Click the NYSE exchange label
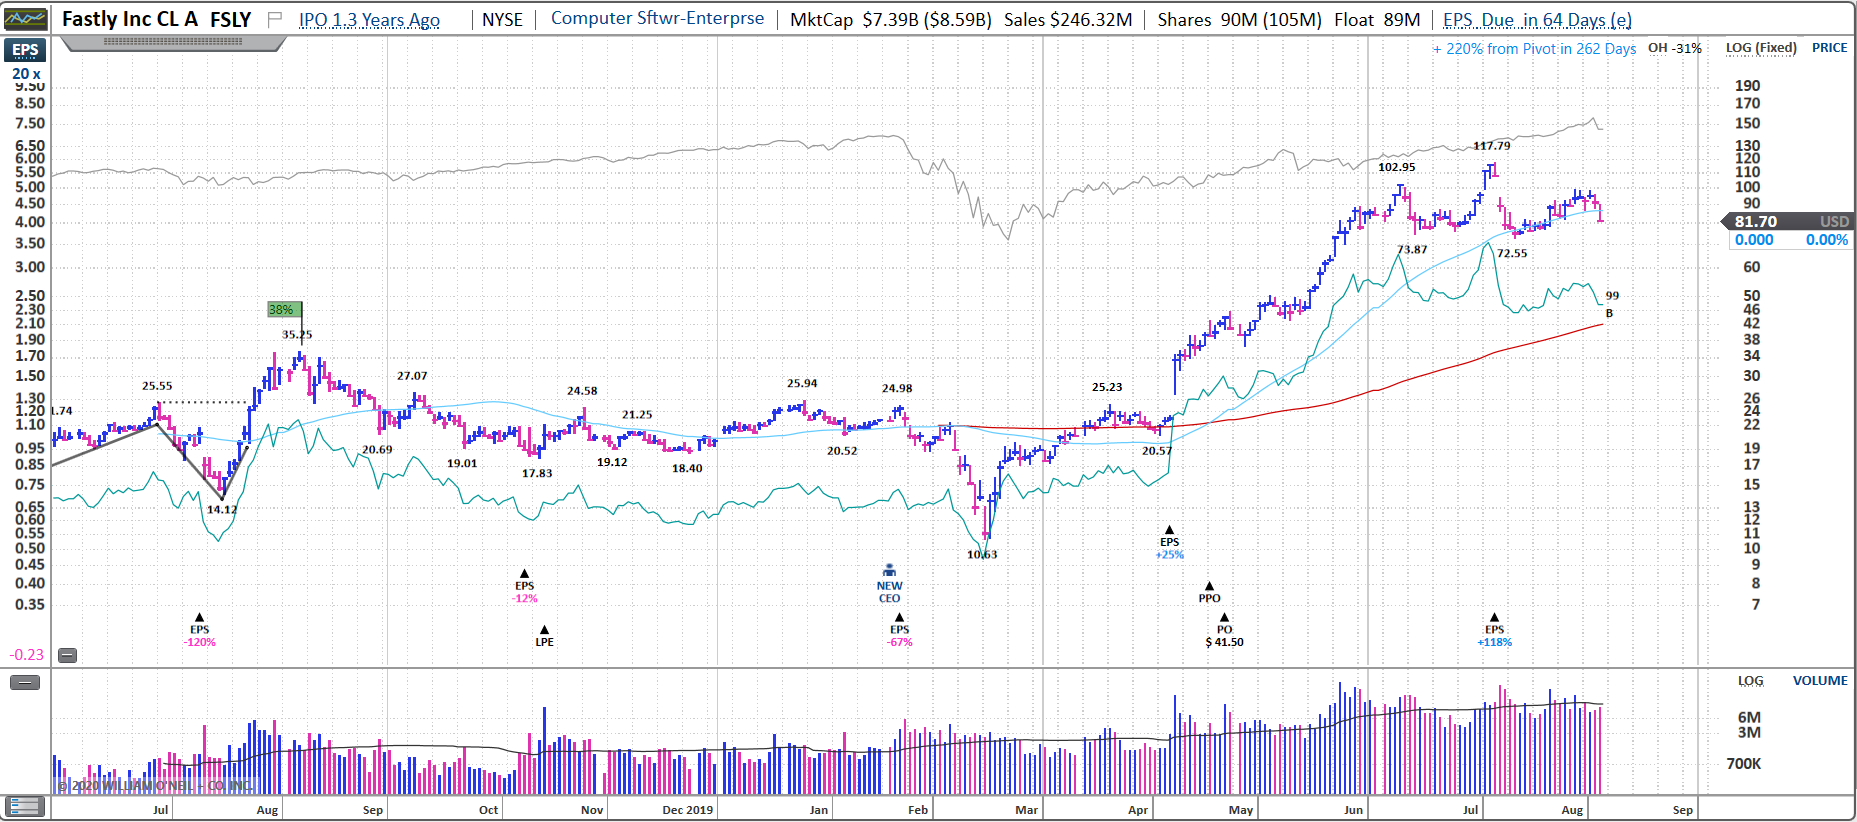 coord(502,19)
